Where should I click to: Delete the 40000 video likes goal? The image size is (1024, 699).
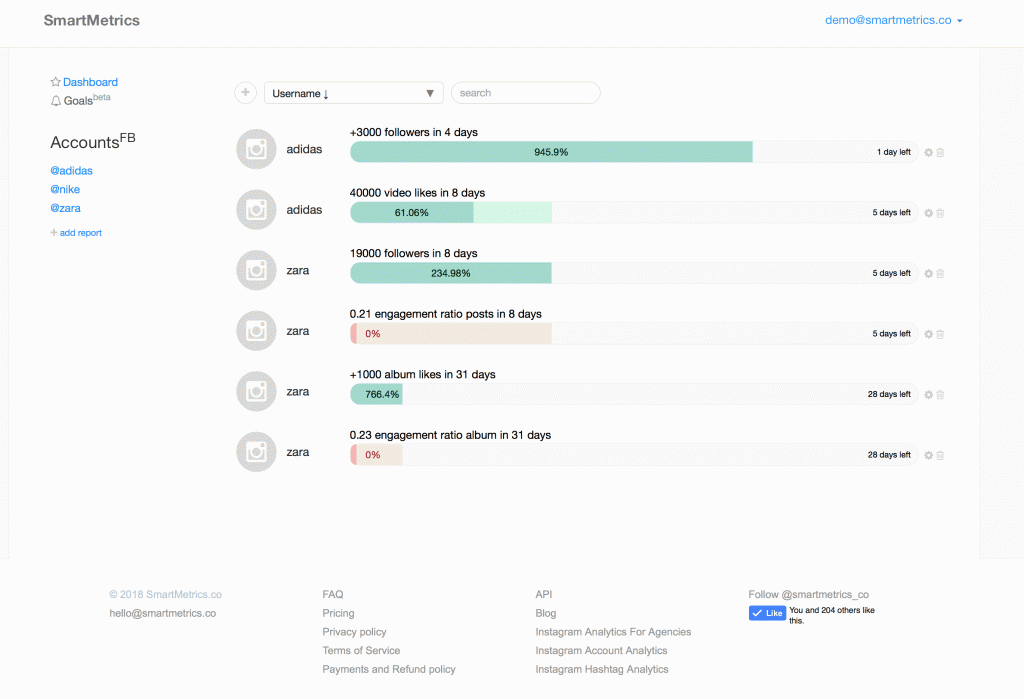pyautogui.click(x=940, y=213)
